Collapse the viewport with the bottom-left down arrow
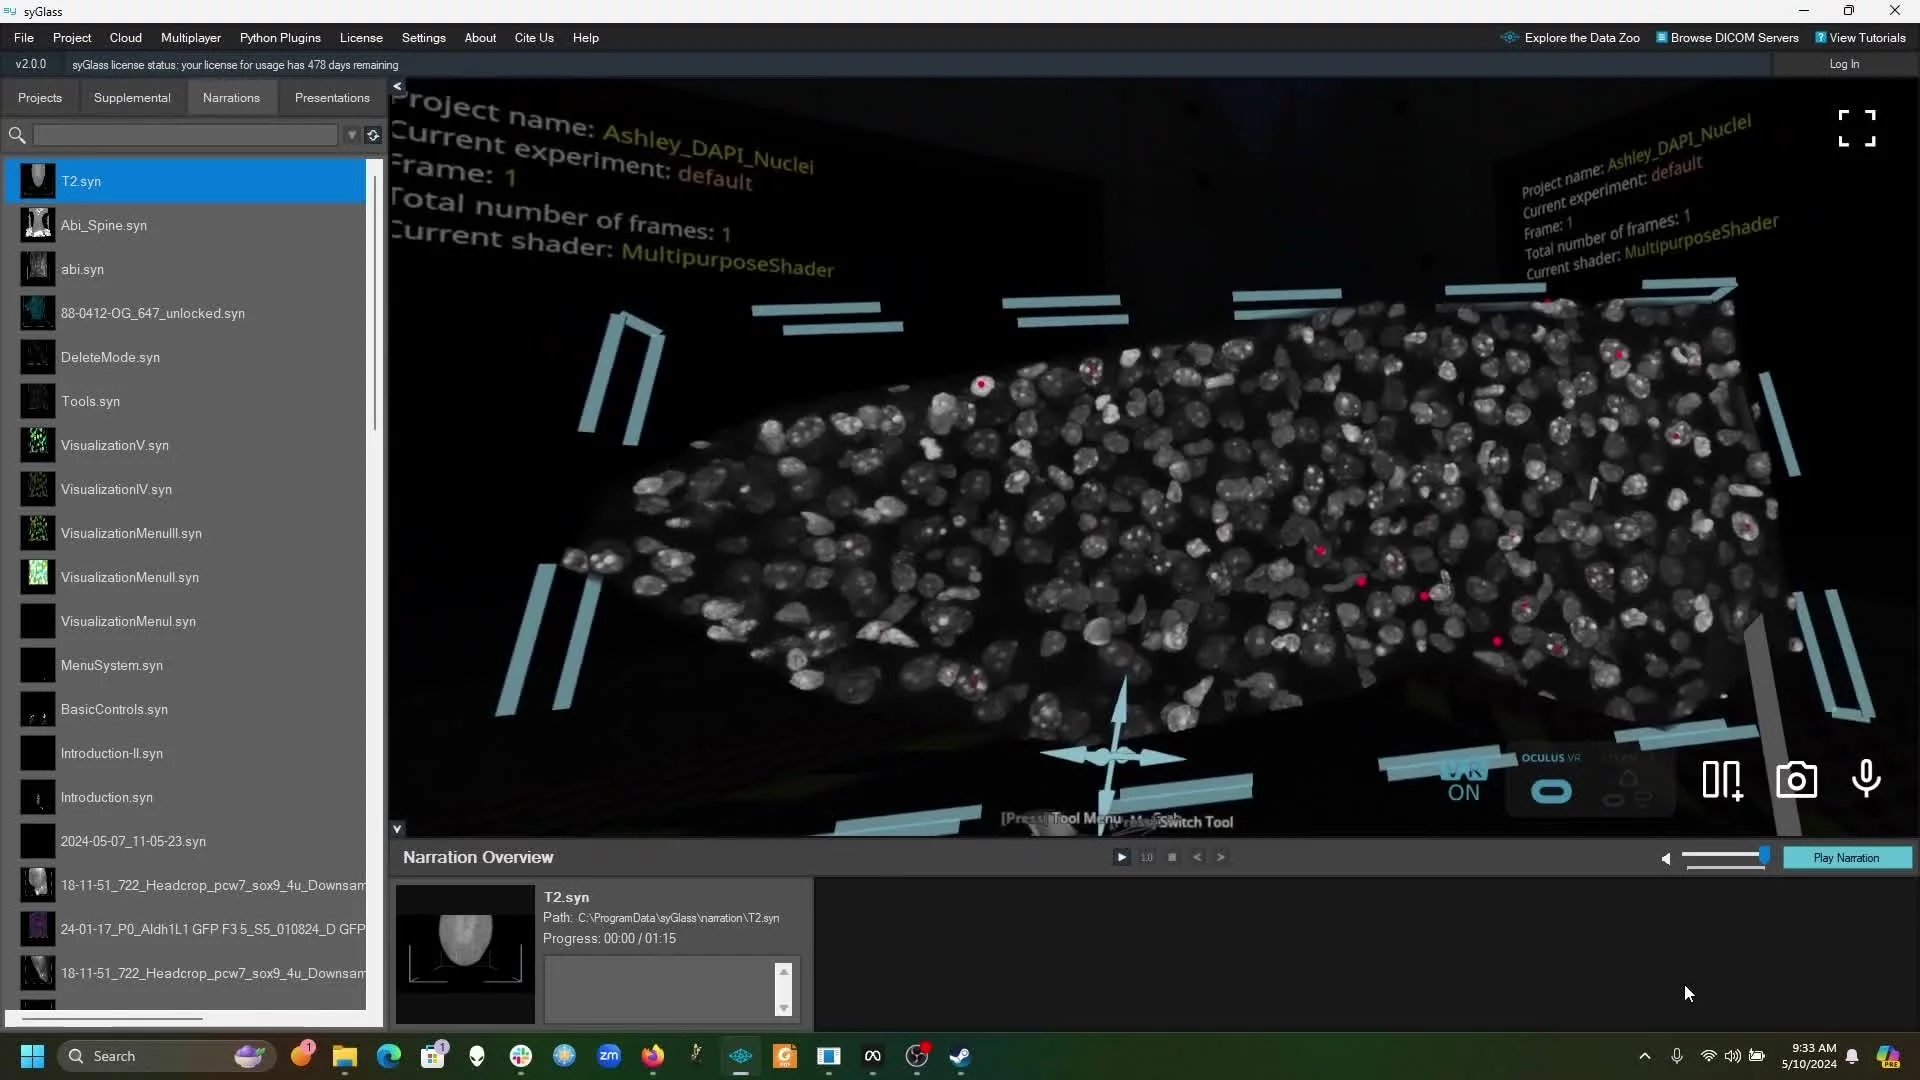The width and height of the screenshot is (1920, 1080). click(x=397, y=829)
